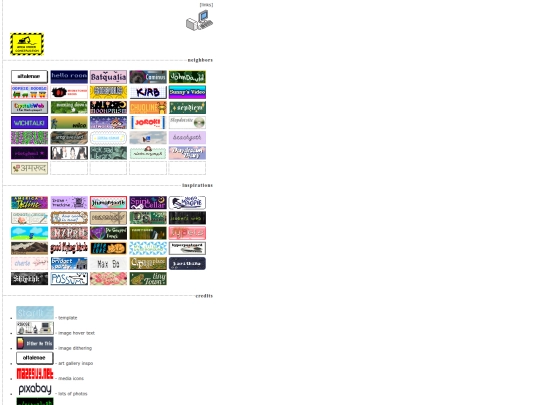Viewport: 540px width, 405px height.
Task: Click the 'morning dove' green button
Action: 69,107
